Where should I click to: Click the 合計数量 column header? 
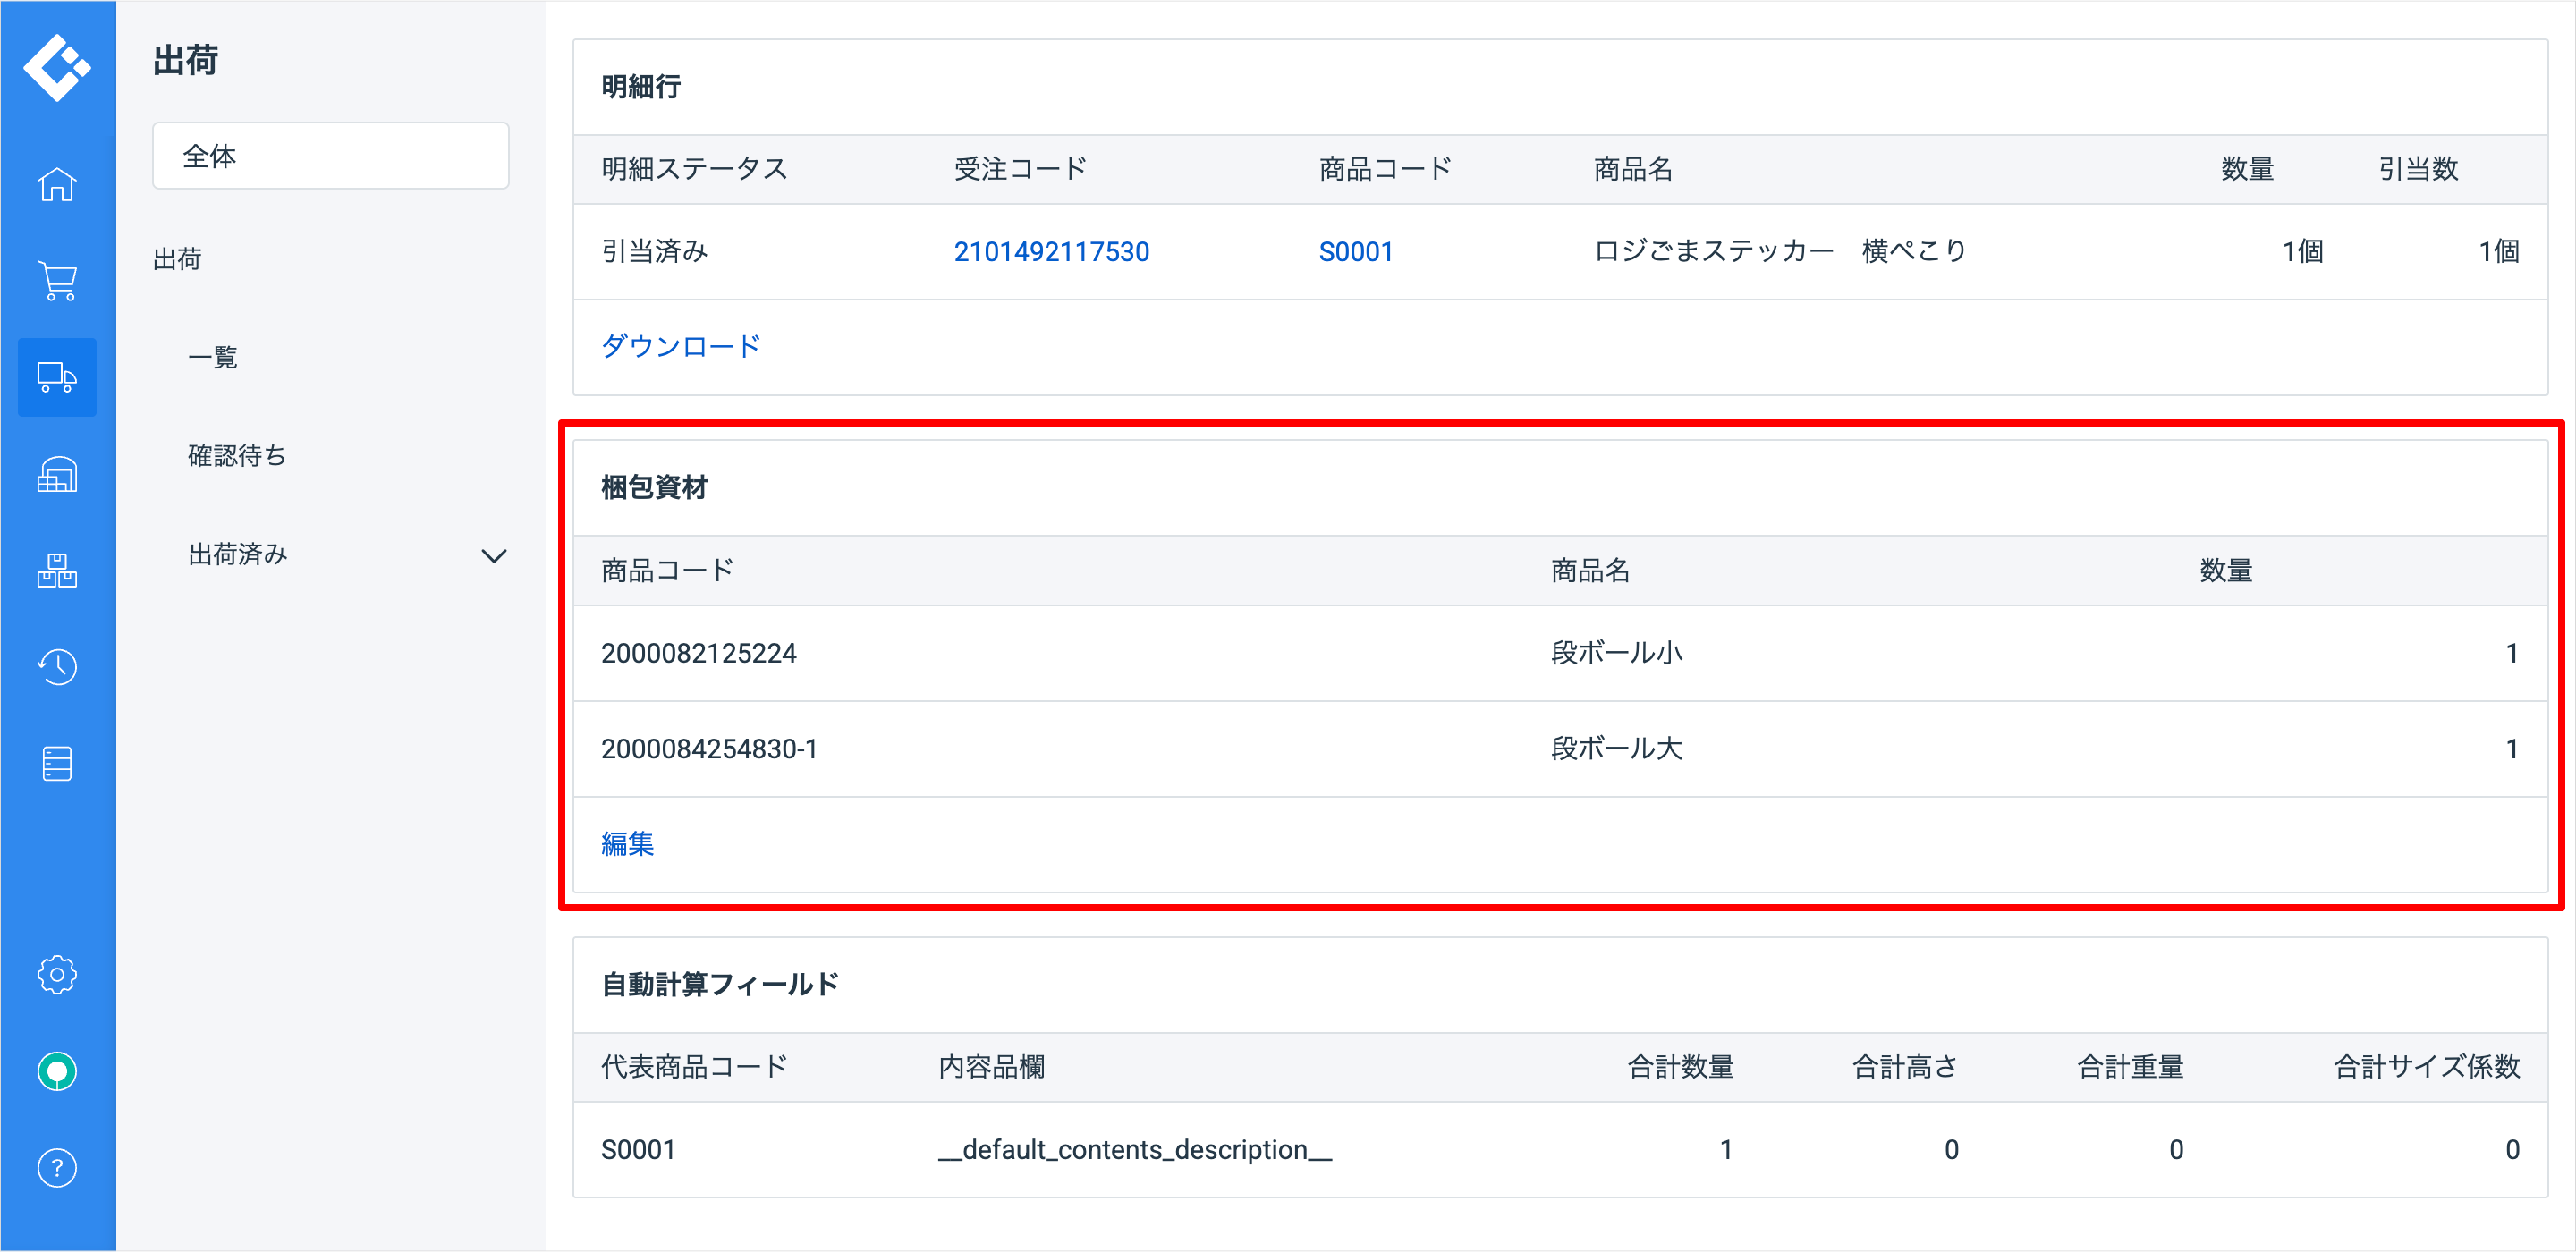click(x=1680, y=1066)
